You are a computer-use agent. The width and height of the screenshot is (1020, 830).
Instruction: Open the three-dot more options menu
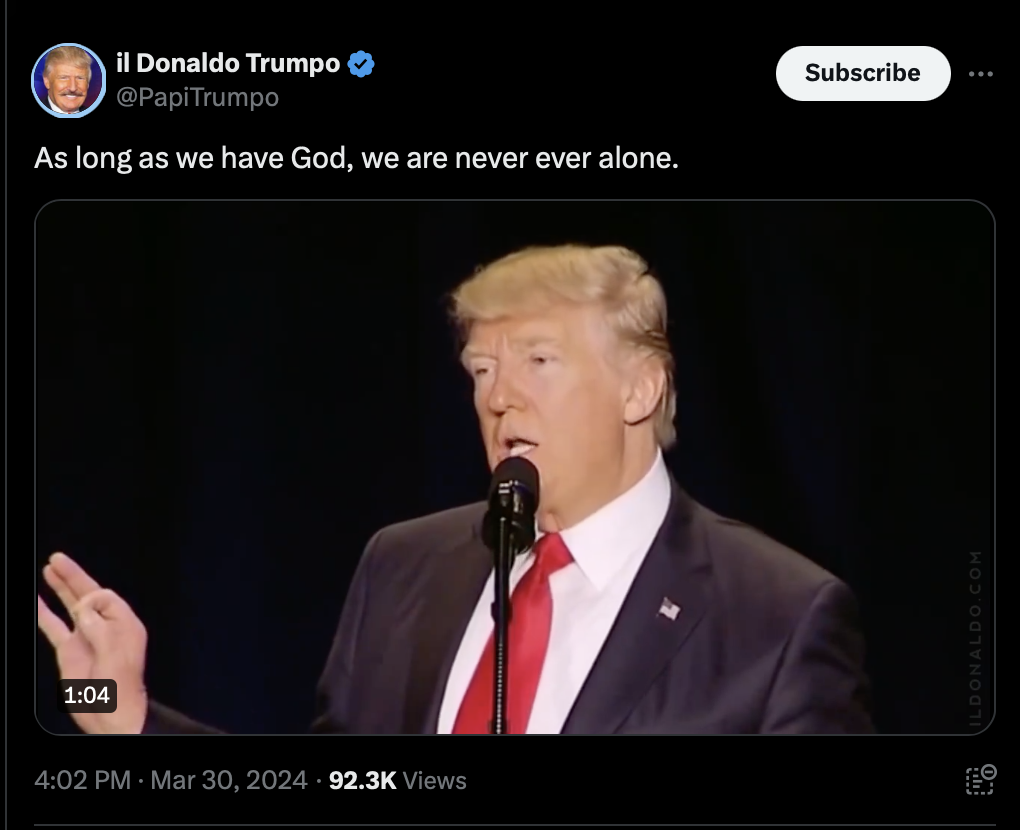click(980, 74)
